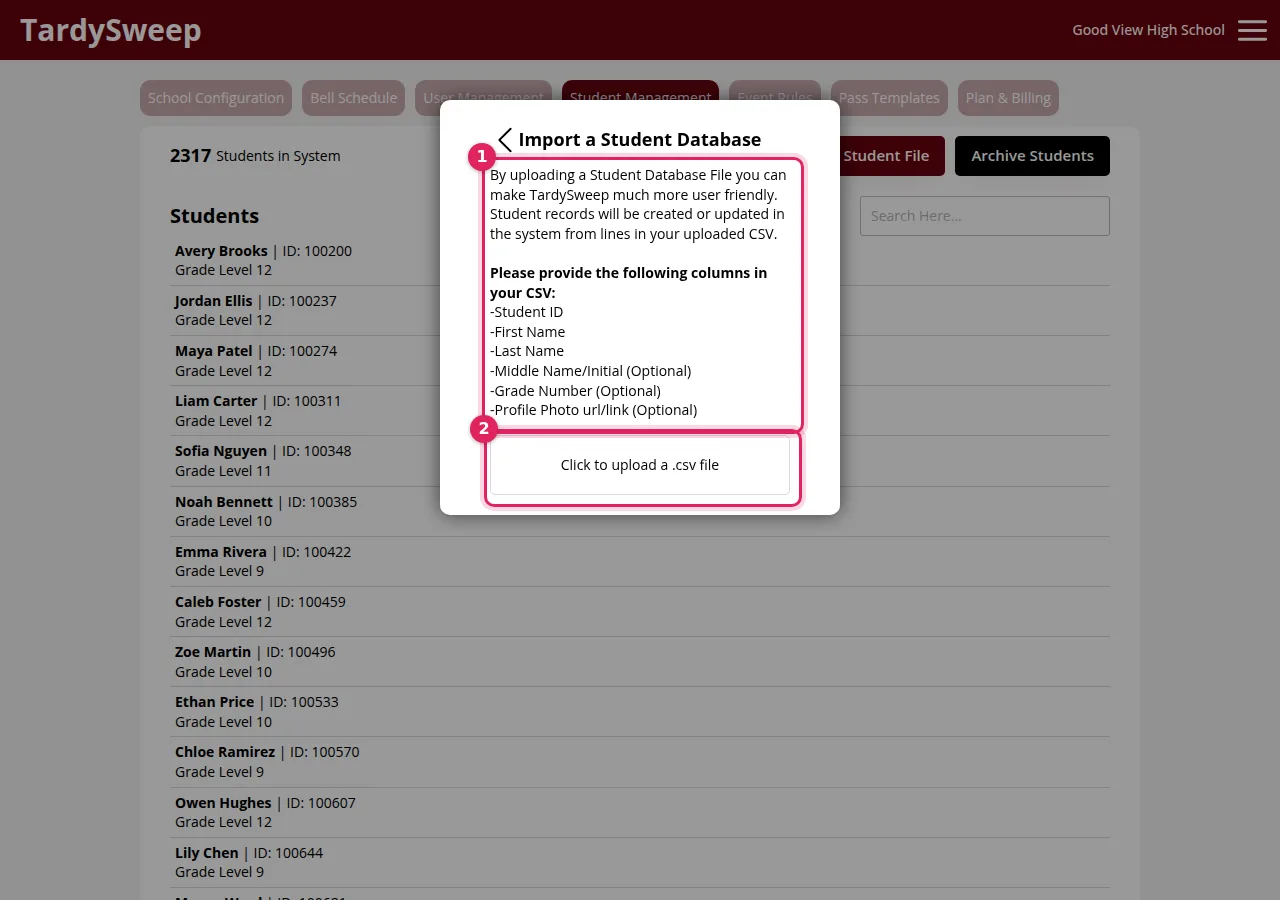
Task: Click the Archive Students button
Action: point(1032,156)
